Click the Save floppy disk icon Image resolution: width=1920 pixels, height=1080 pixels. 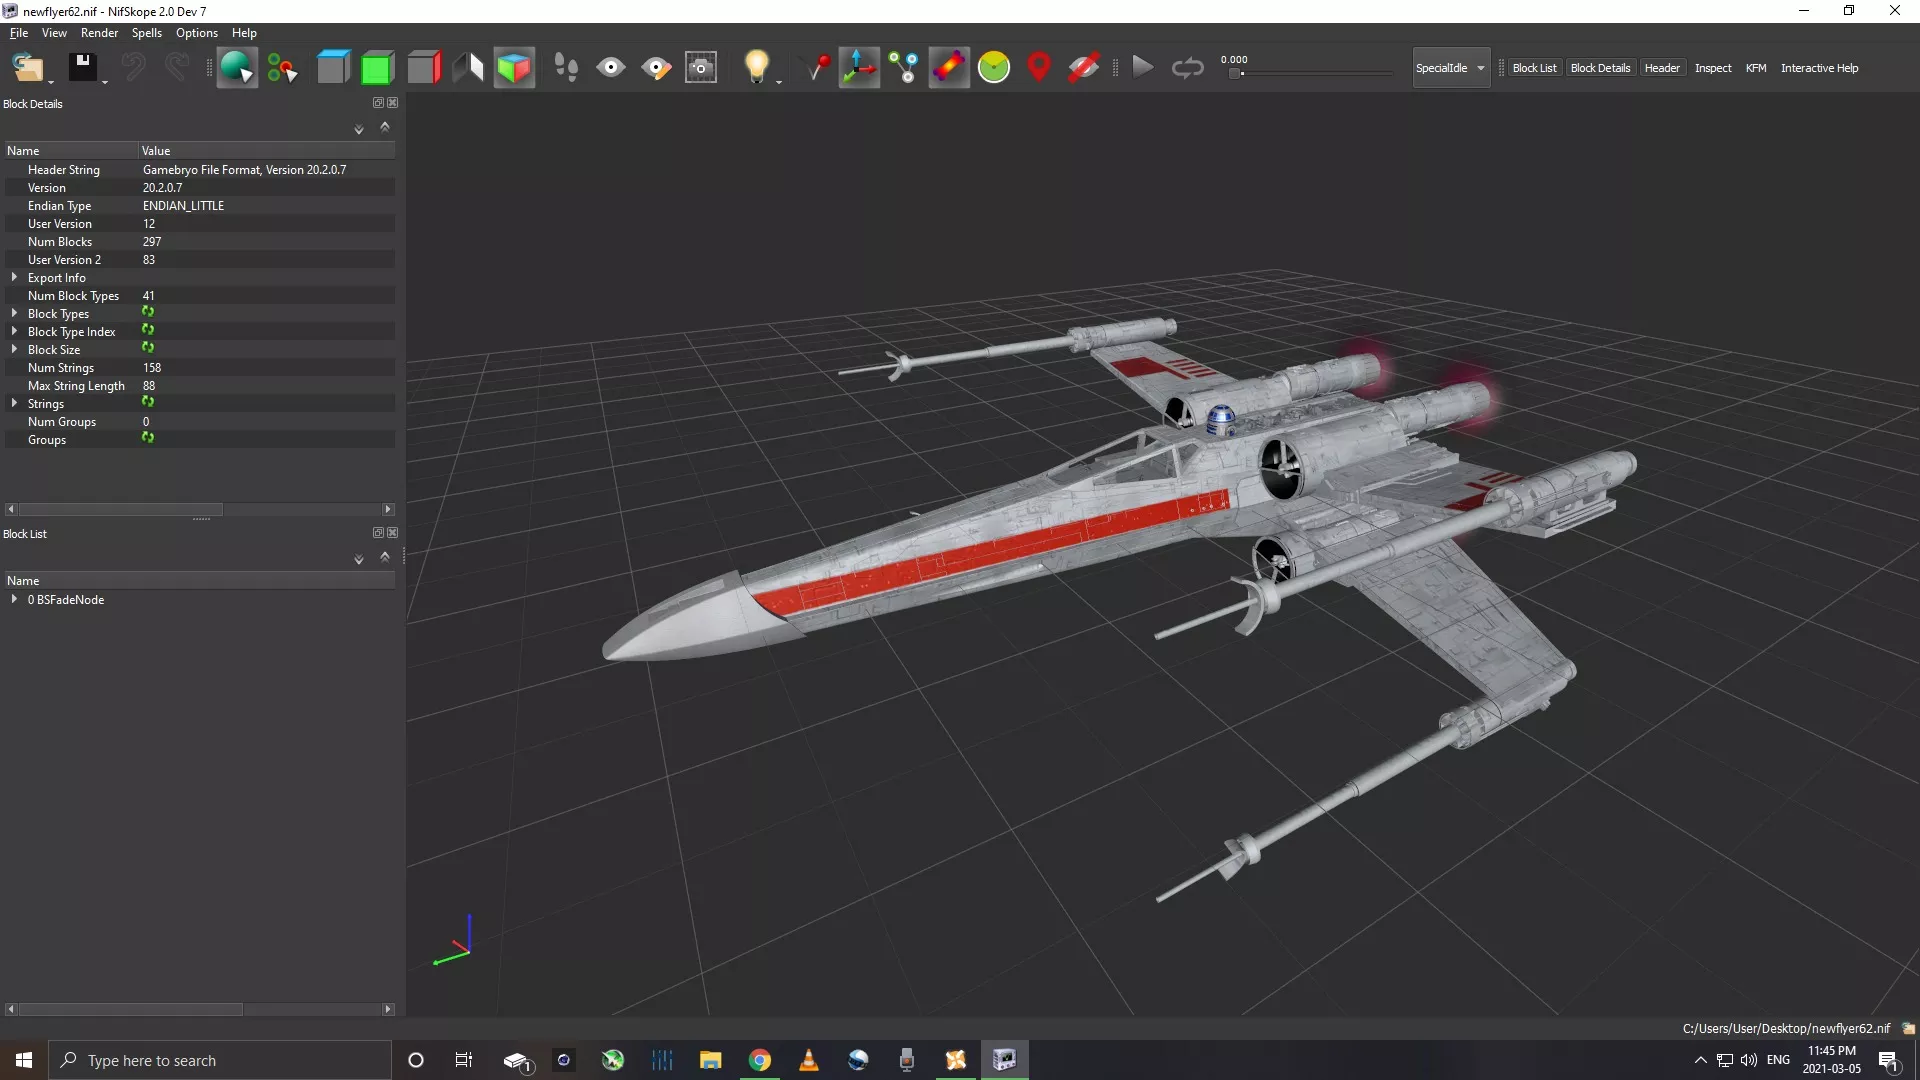click(82, 67)
